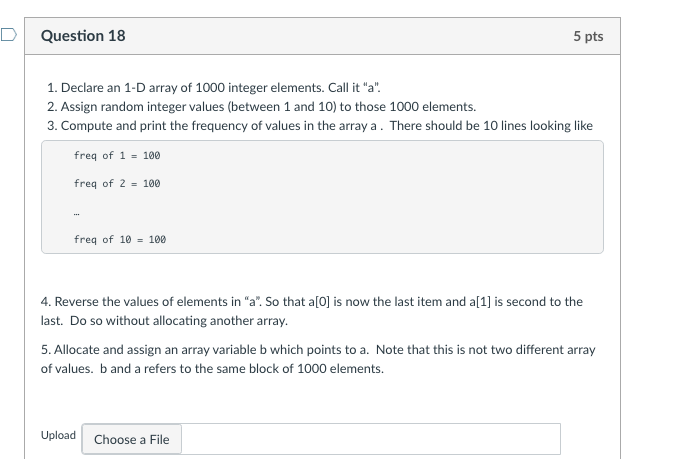Screen dimensions: 692x459
Task: Click the step 4 reverse elements paragraph
Action: pos(312,311)
